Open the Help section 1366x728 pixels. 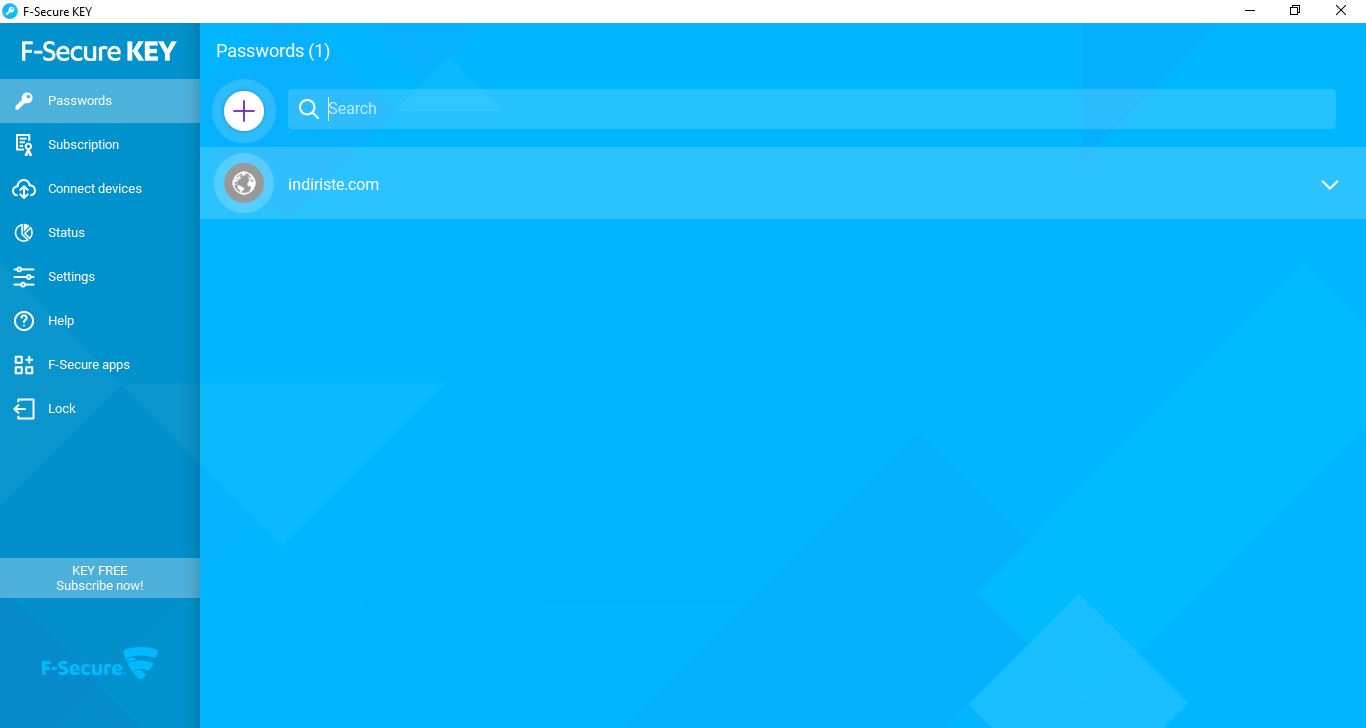pyautogui.click(x=100, y=321)
